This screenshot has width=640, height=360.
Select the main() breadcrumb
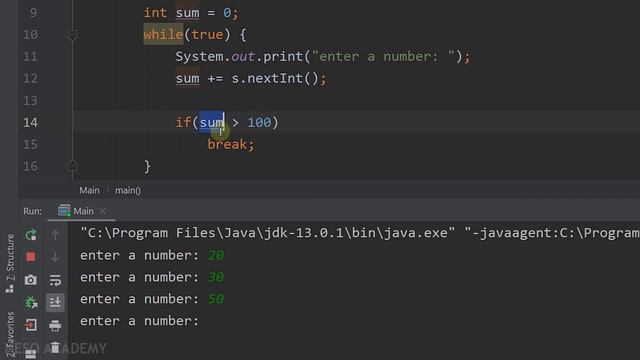pos(128,190)
